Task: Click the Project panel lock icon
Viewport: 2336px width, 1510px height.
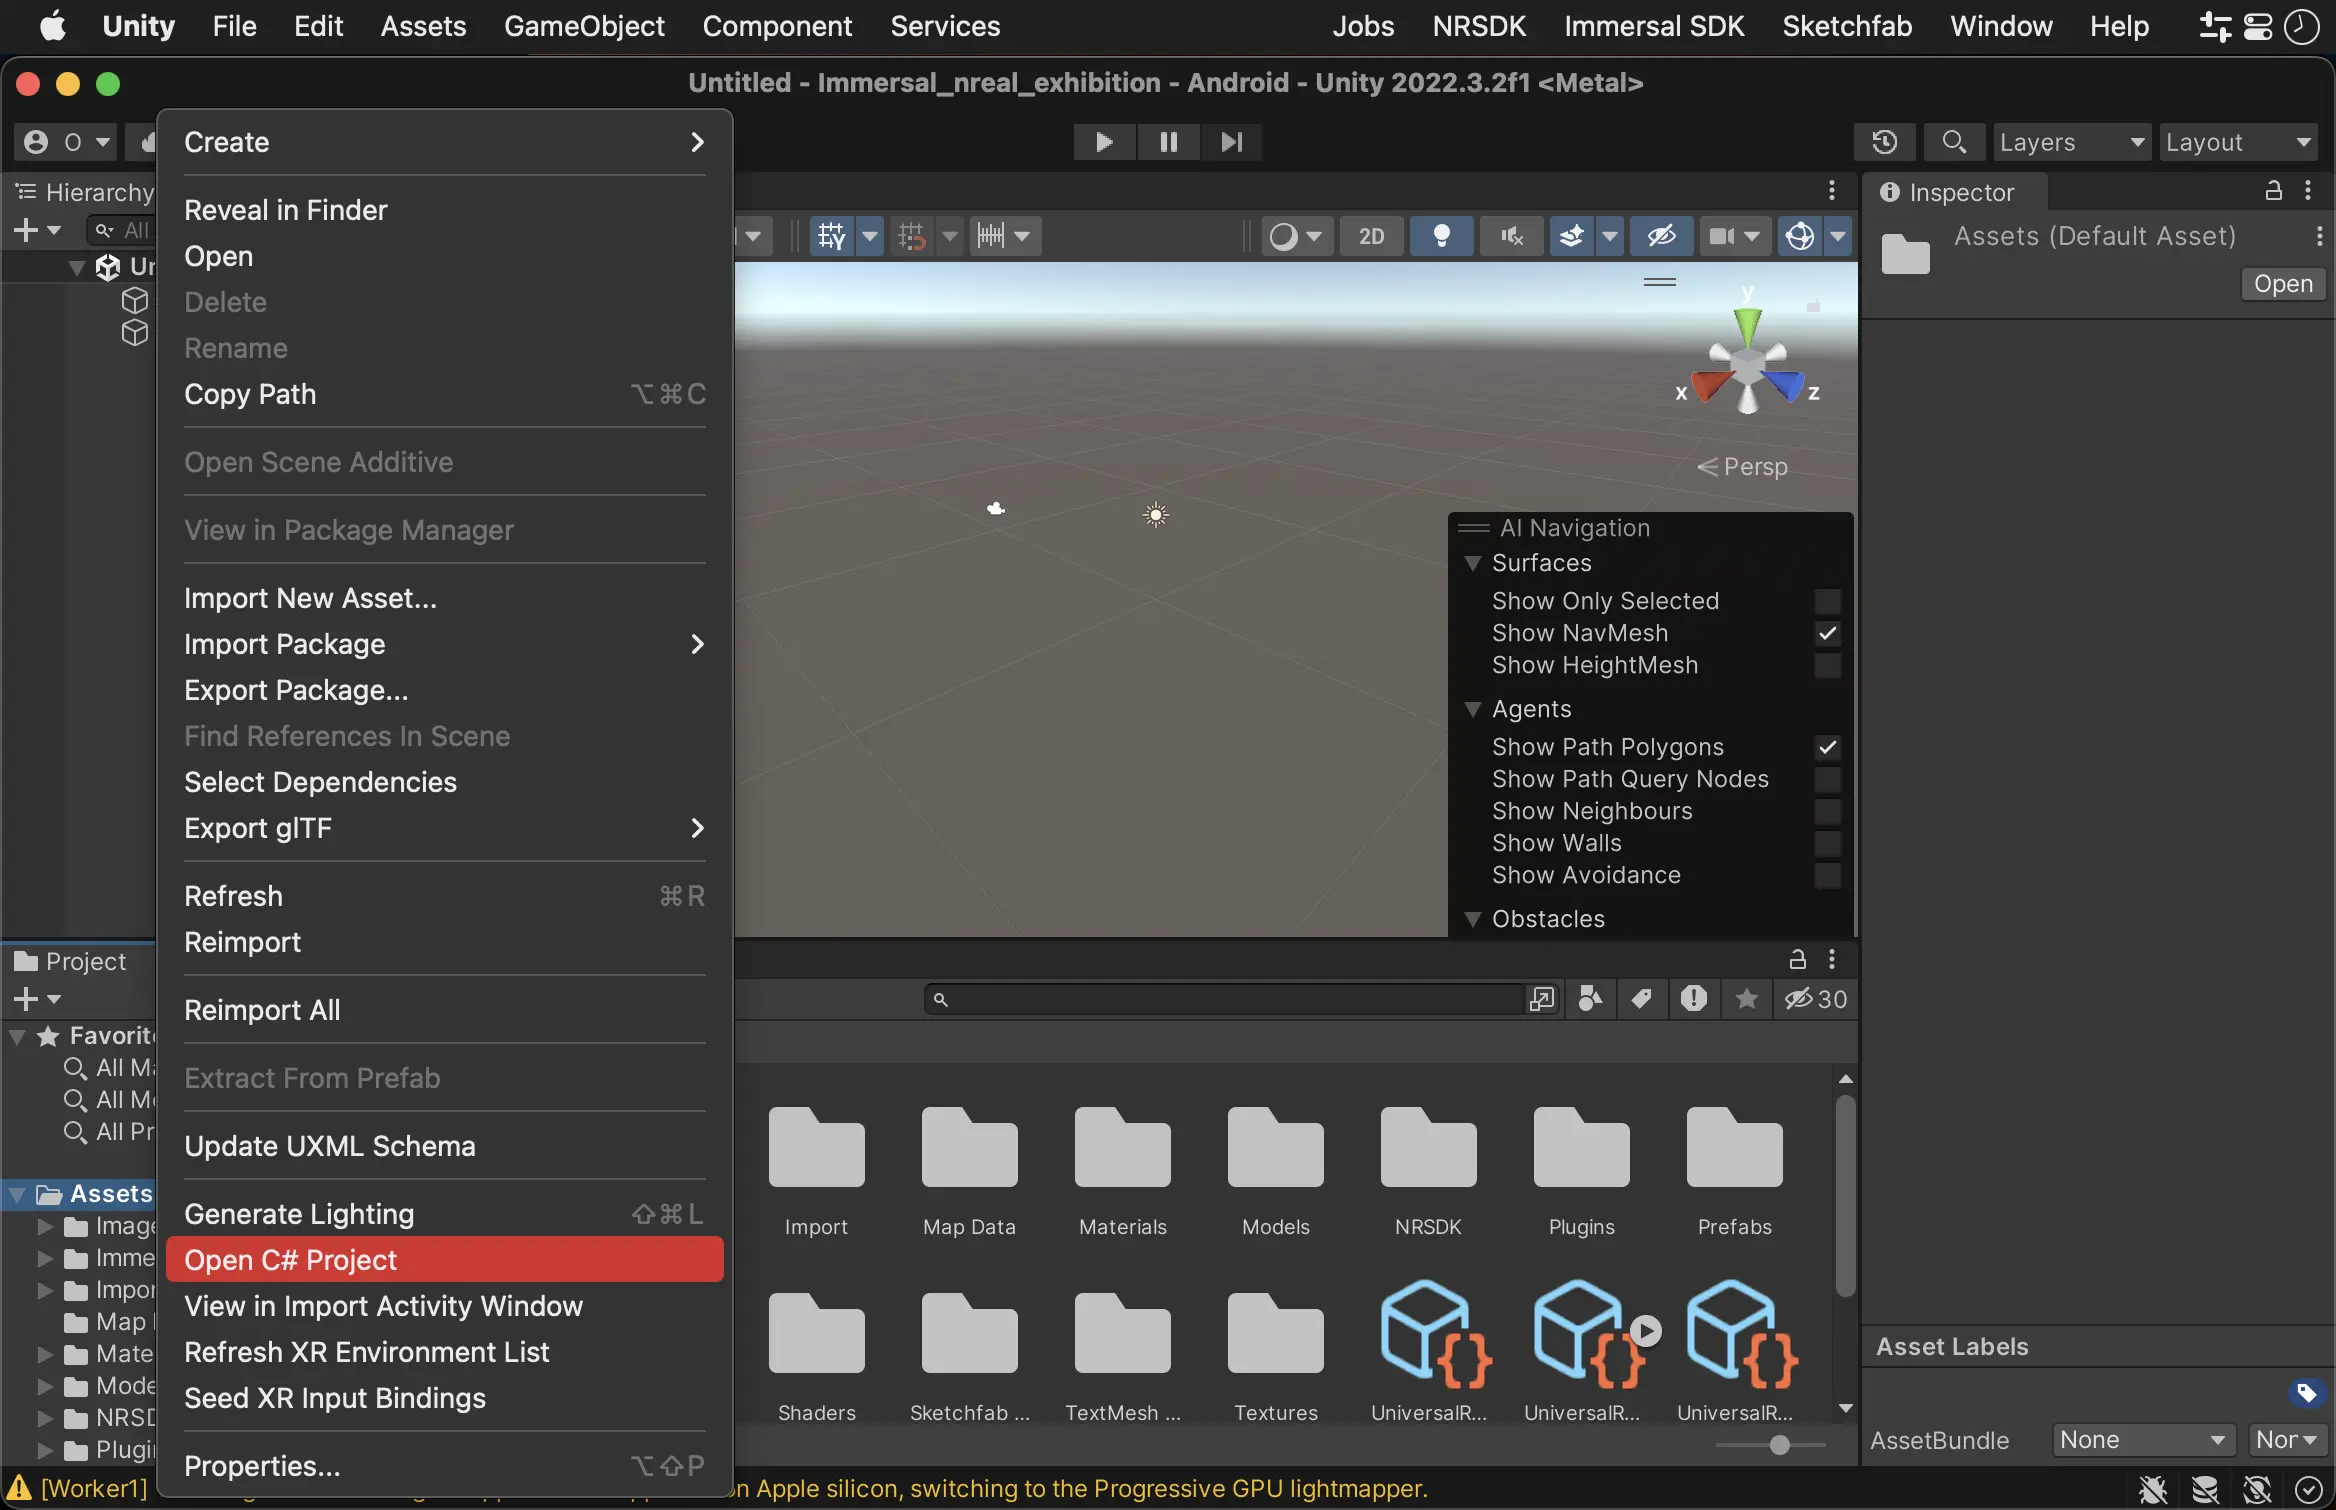Action: [1797, 960]
